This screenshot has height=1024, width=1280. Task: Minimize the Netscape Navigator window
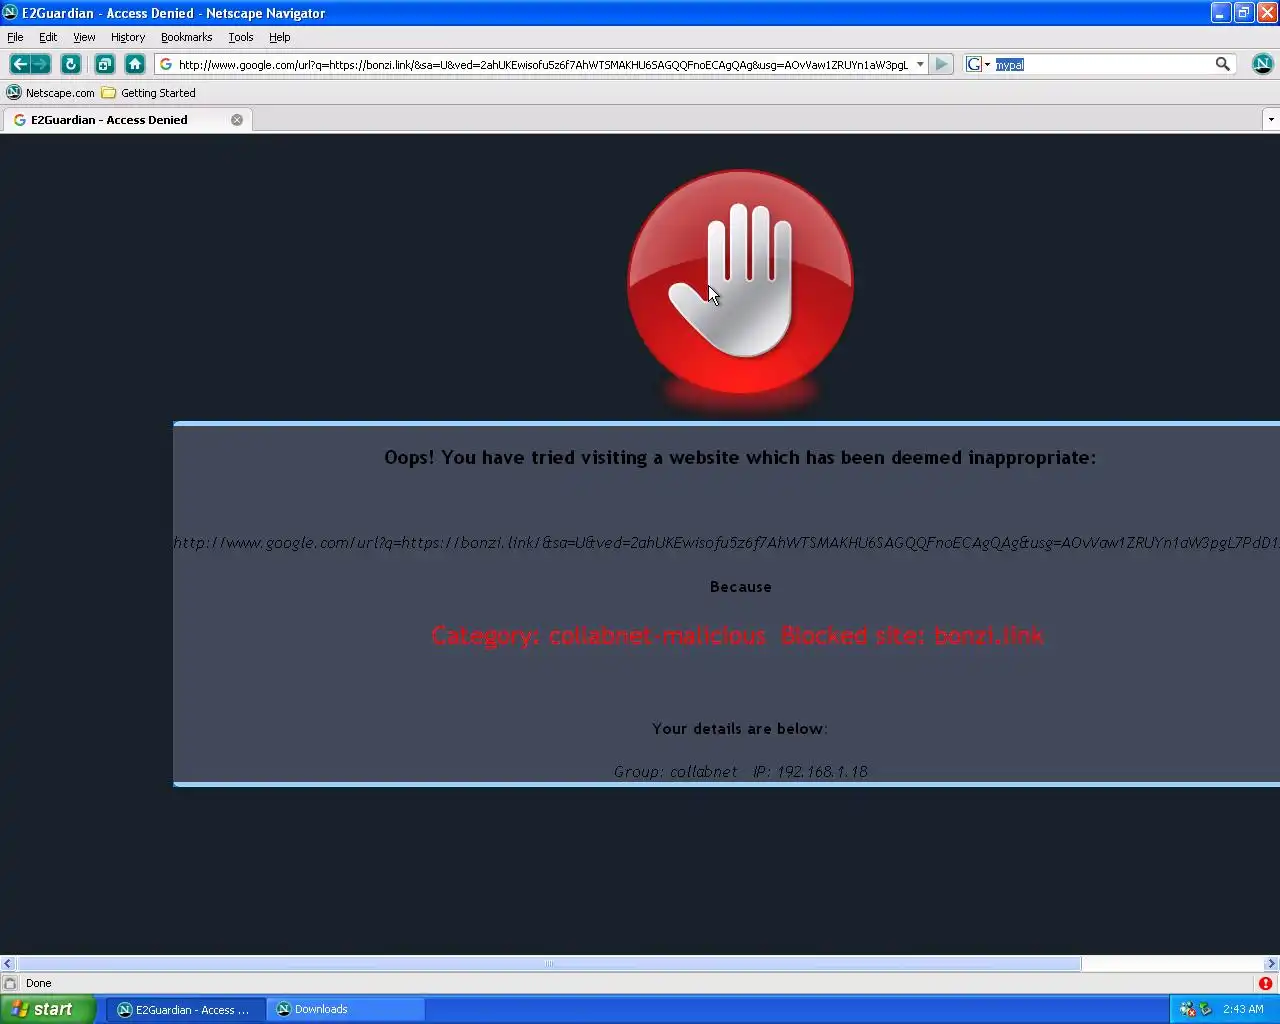pos(1221,13)
